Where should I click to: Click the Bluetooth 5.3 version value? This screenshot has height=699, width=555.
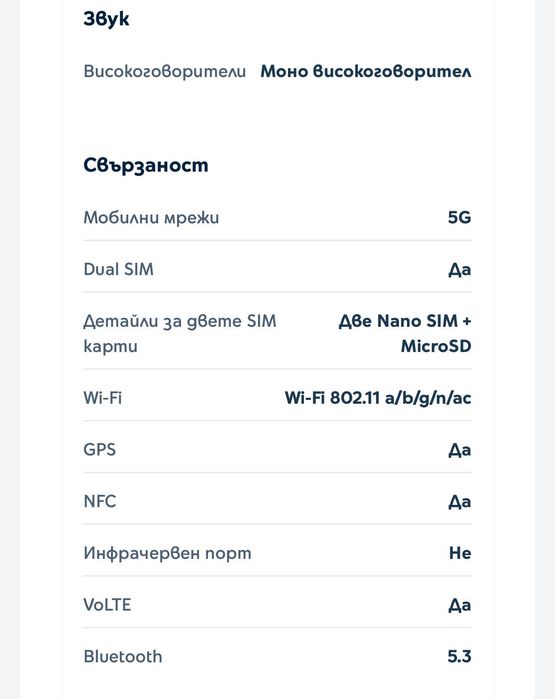pyautogui.click(x=460, y=657)
